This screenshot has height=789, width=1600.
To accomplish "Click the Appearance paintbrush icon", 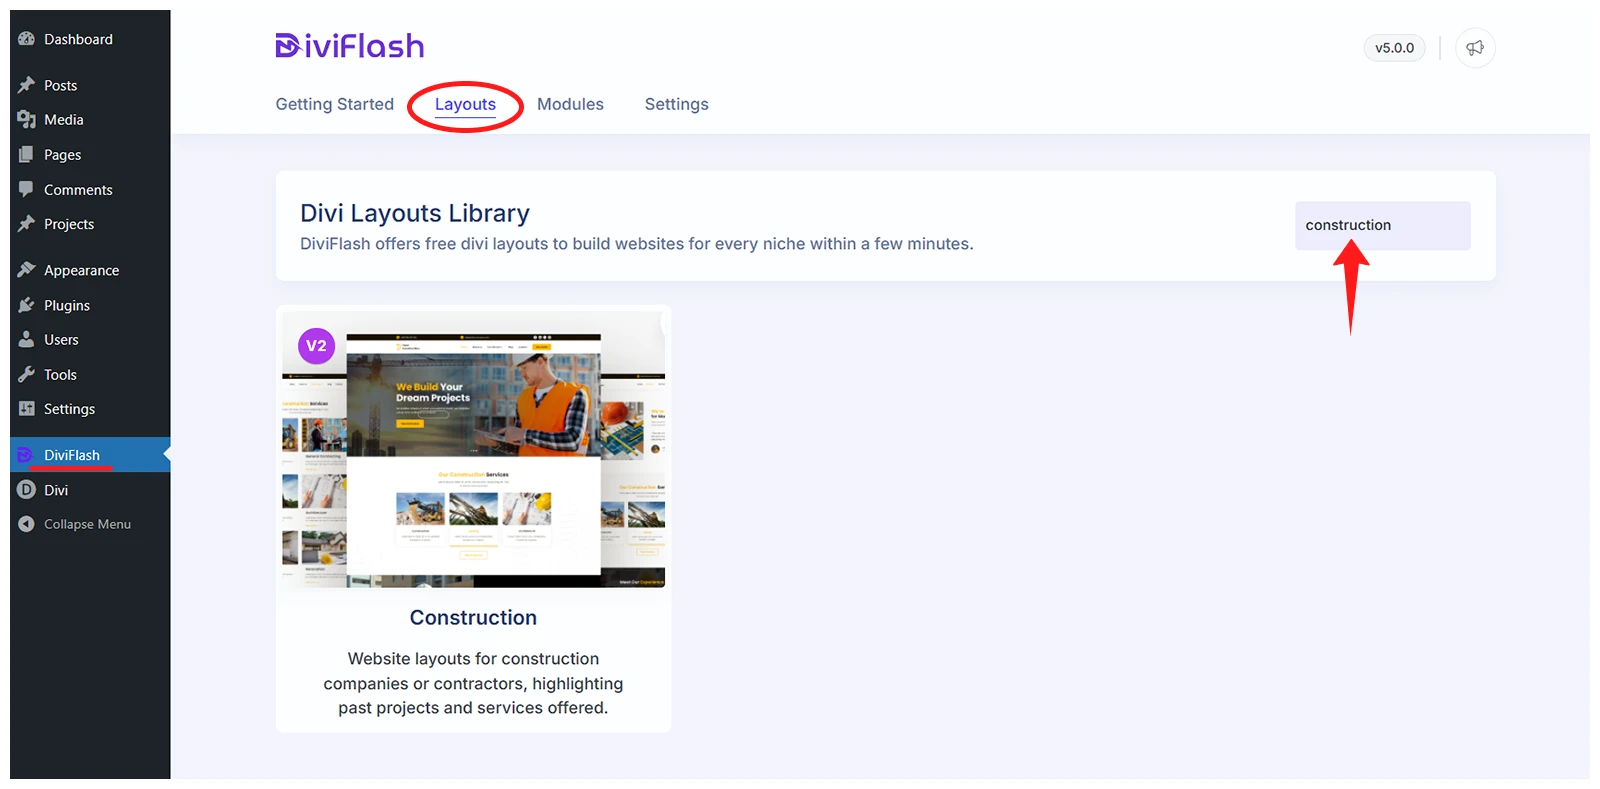I will click(x=27, y=270).
